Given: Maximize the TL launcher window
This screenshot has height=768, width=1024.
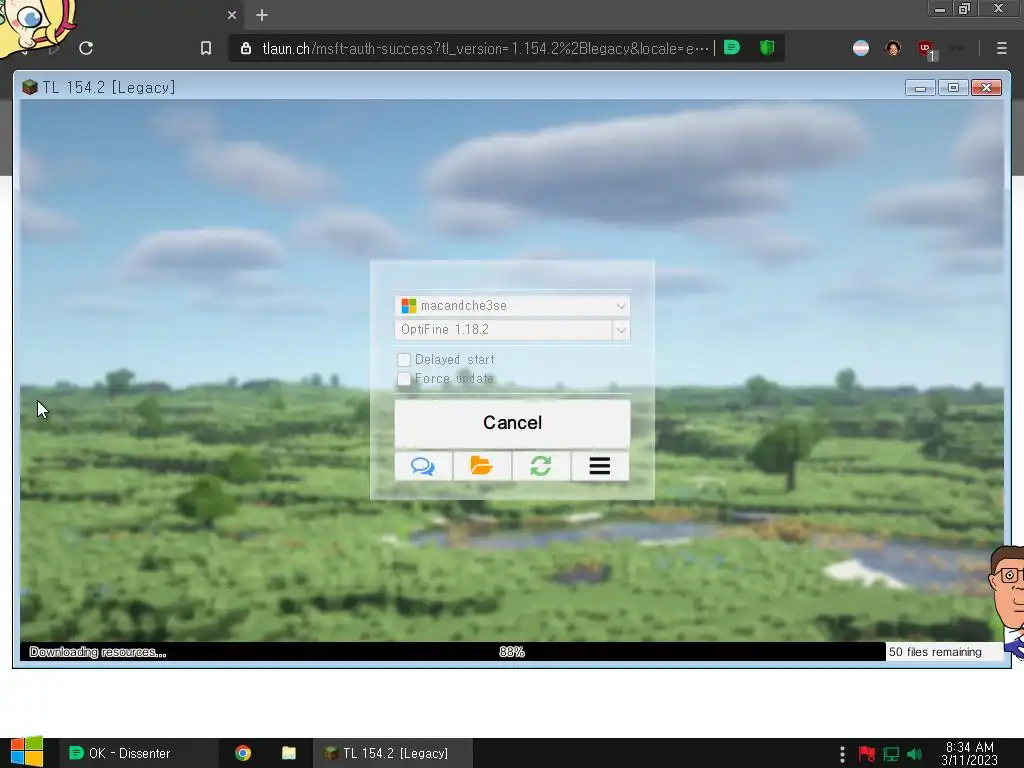Looking at the screenshot, I should [x=953, y=88].
